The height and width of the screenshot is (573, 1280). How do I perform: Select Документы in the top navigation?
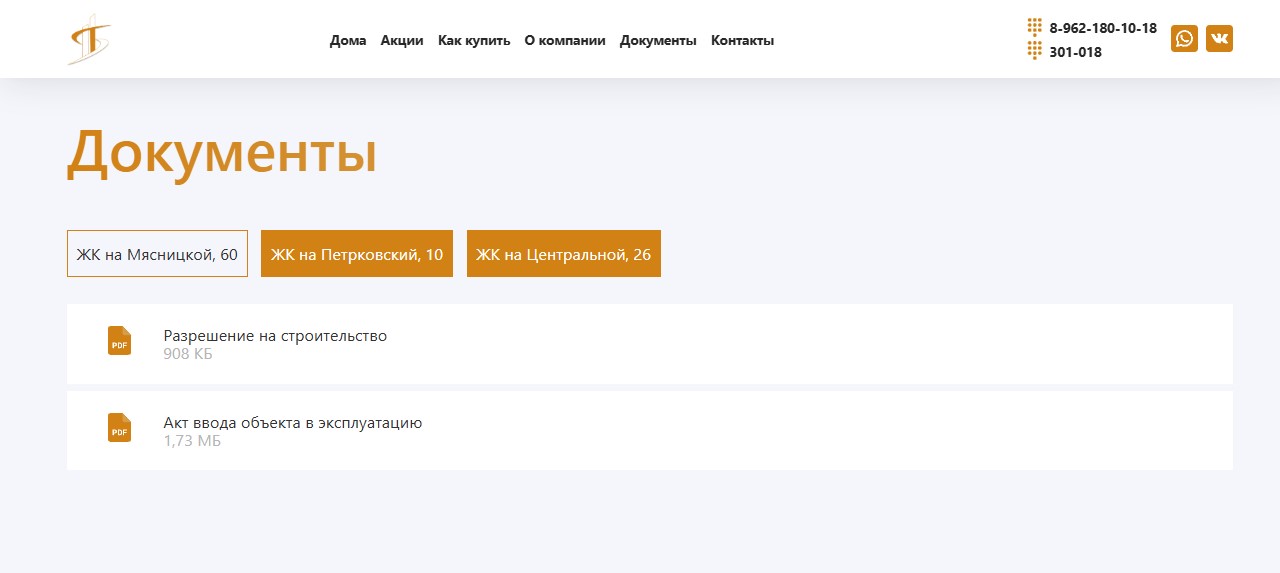(x=658, y=40)
